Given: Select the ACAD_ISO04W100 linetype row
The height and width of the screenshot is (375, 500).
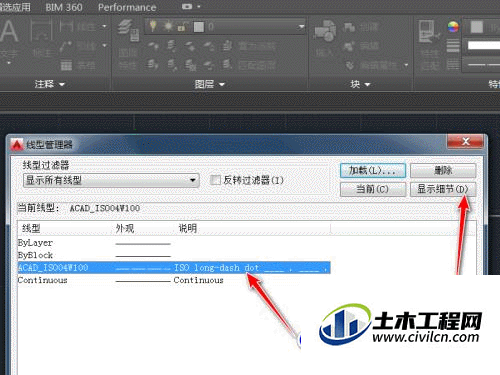Looking at the screenshot, I should coord(173,268).
